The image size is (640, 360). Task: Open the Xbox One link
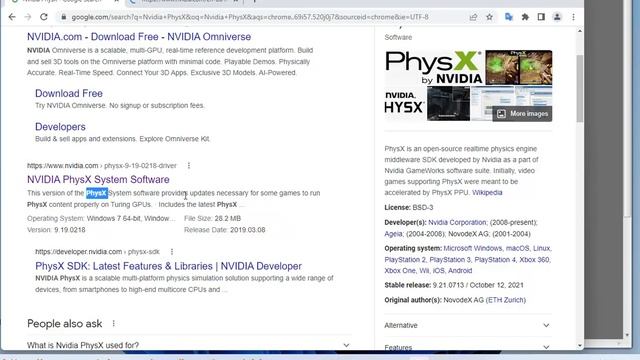click(x=400, y=271)
